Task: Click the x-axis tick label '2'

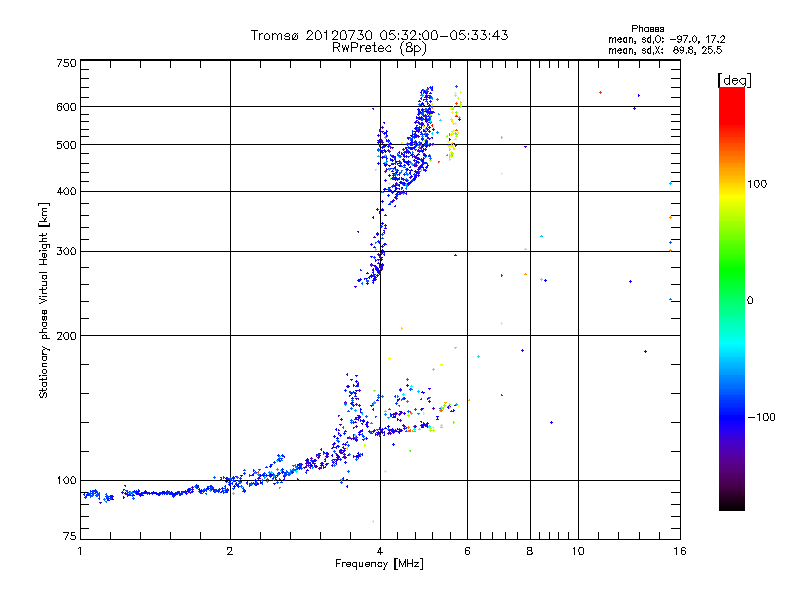Action: (230, 551)
